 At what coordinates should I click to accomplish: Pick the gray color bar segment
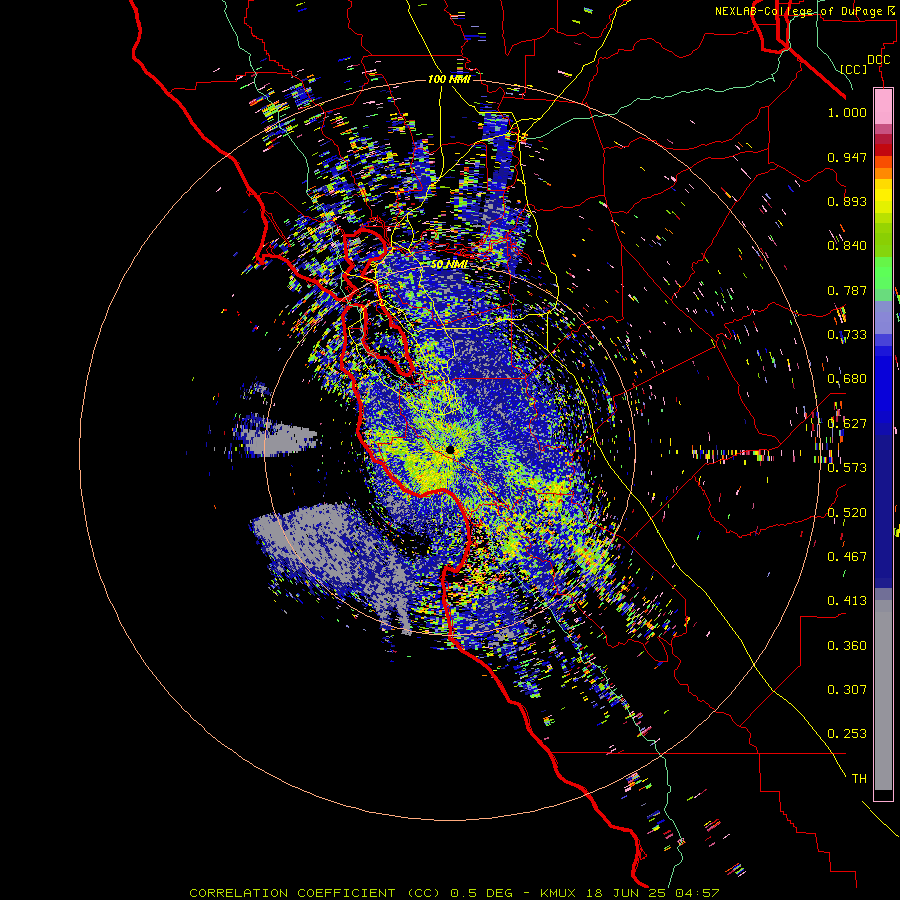[883, 695]
